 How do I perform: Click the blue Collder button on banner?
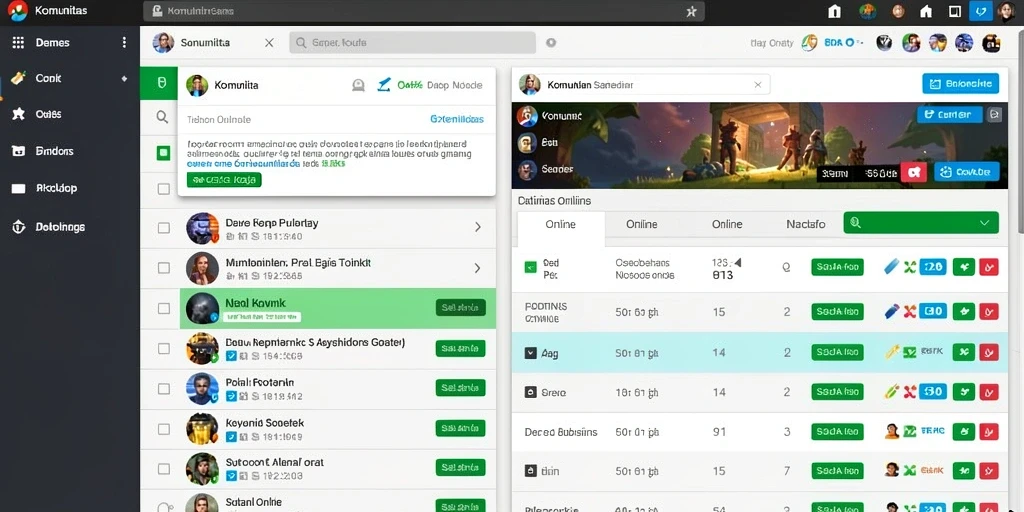(x=950, y=115)
